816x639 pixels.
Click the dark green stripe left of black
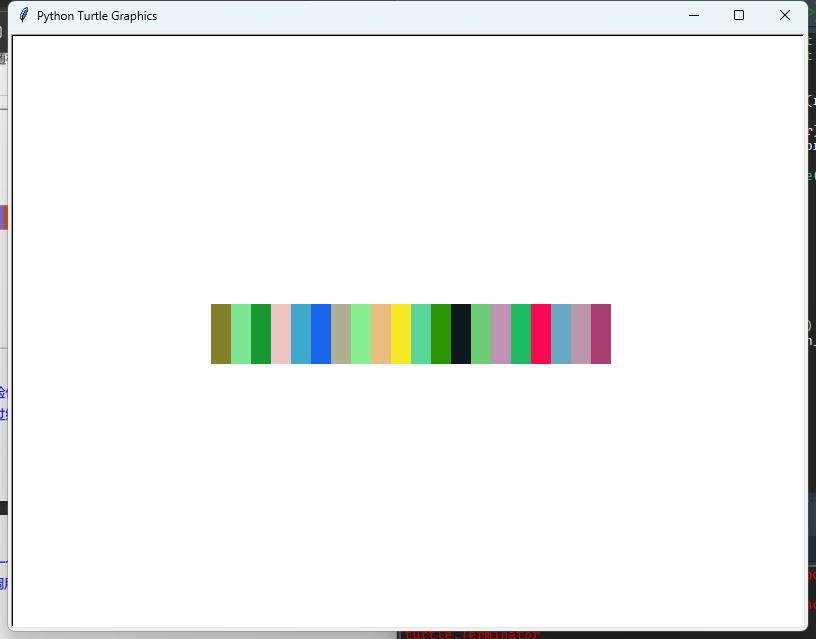point(441,334)
